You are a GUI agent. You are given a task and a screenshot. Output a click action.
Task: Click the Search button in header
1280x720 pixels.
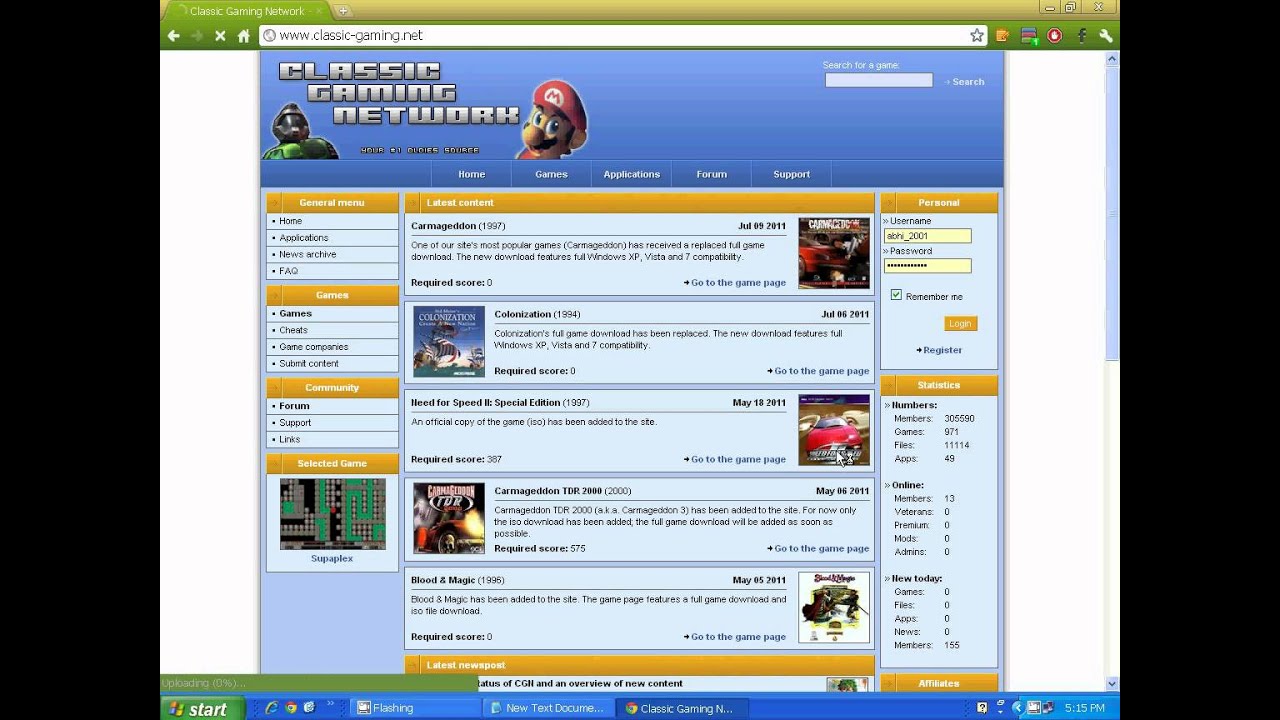[x=966, y=82]
